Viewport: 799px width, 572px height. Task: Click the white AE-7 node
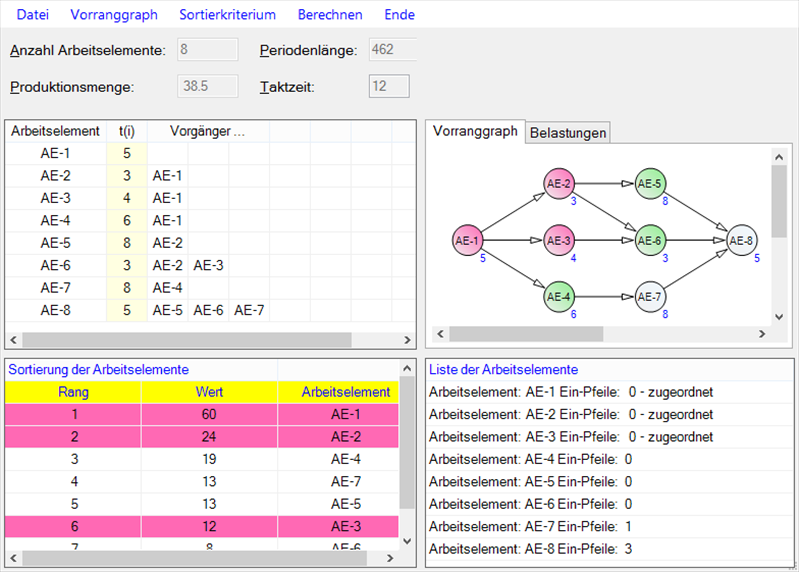650,297
